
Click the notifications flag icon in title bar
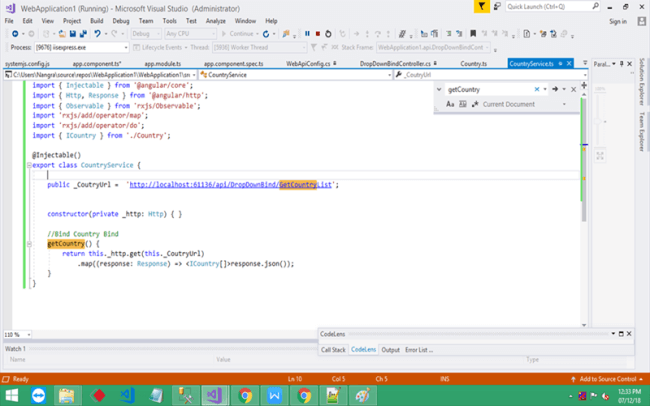tap(482, 6)
